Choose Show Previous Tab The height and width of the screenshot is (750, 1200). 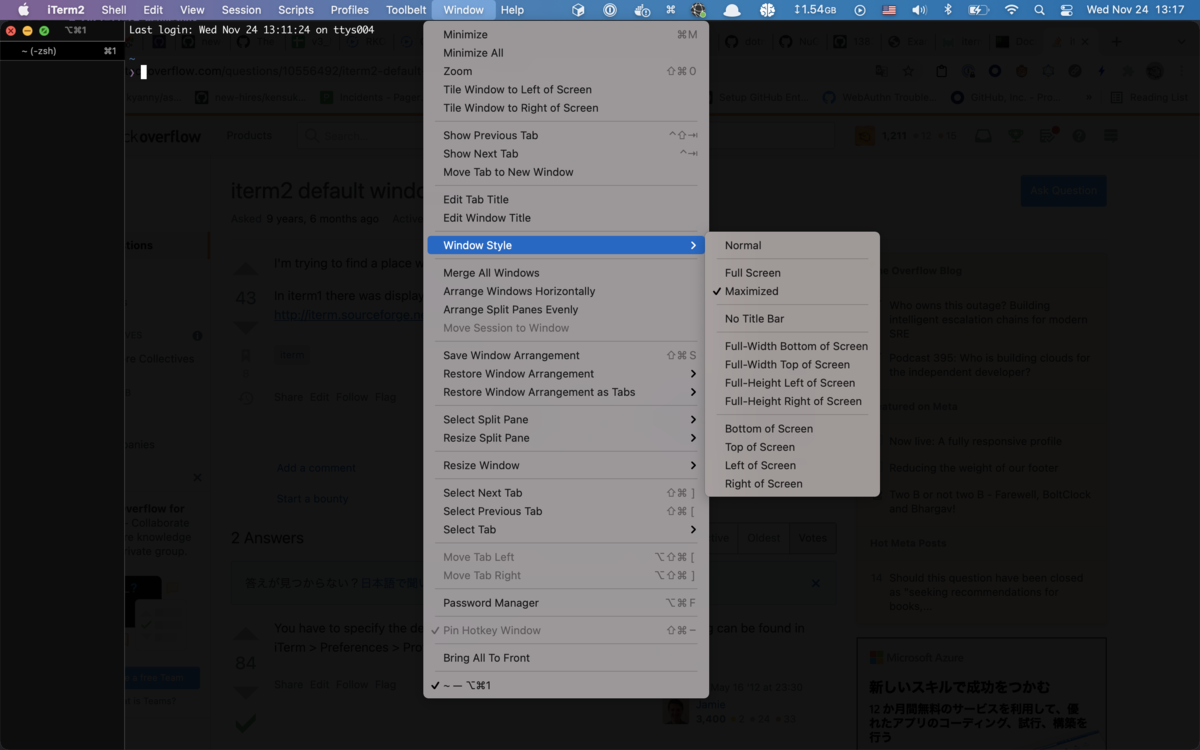[x=566, y=135]
